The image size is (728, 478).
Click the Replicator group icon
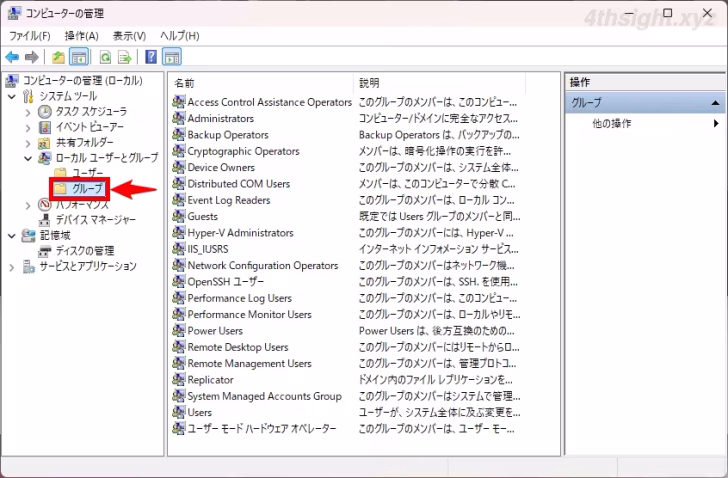point(179,379)
